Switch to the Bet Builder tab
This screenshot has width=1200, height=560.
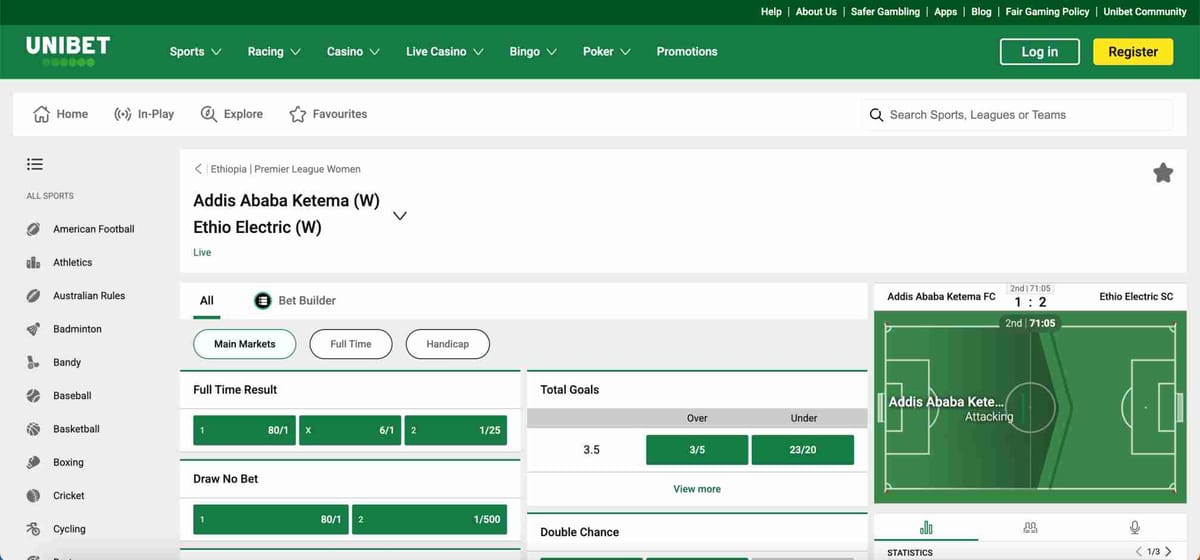295,300
